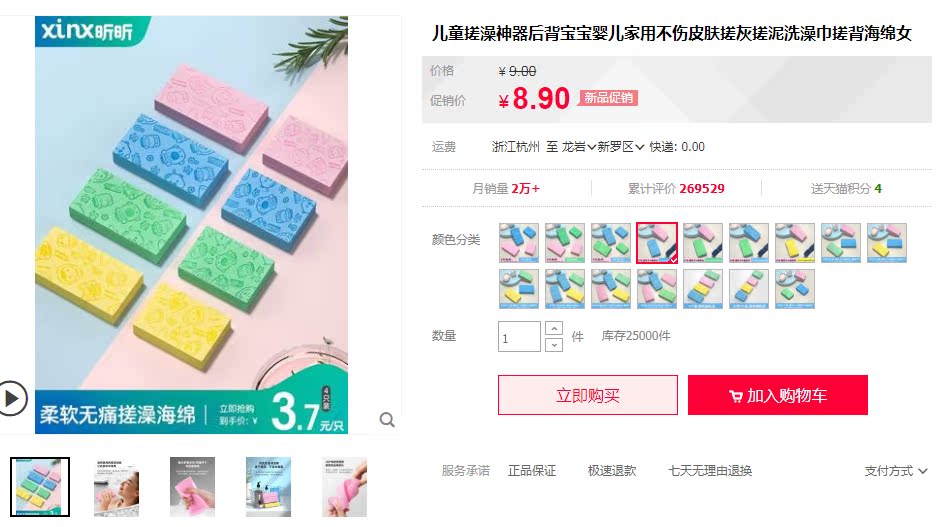The image size is (946, 527).
Task: Open the second gallery thumbnail with woman
Action: tap(116, 487)
